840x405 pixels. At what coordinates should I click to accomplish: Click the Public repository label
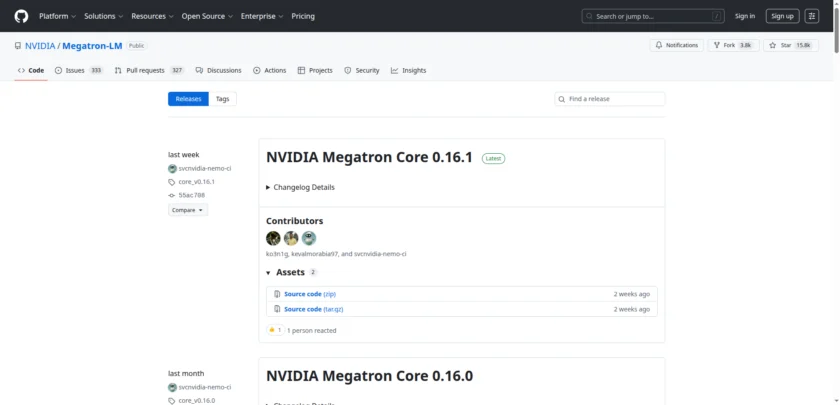tap(137, 46)
